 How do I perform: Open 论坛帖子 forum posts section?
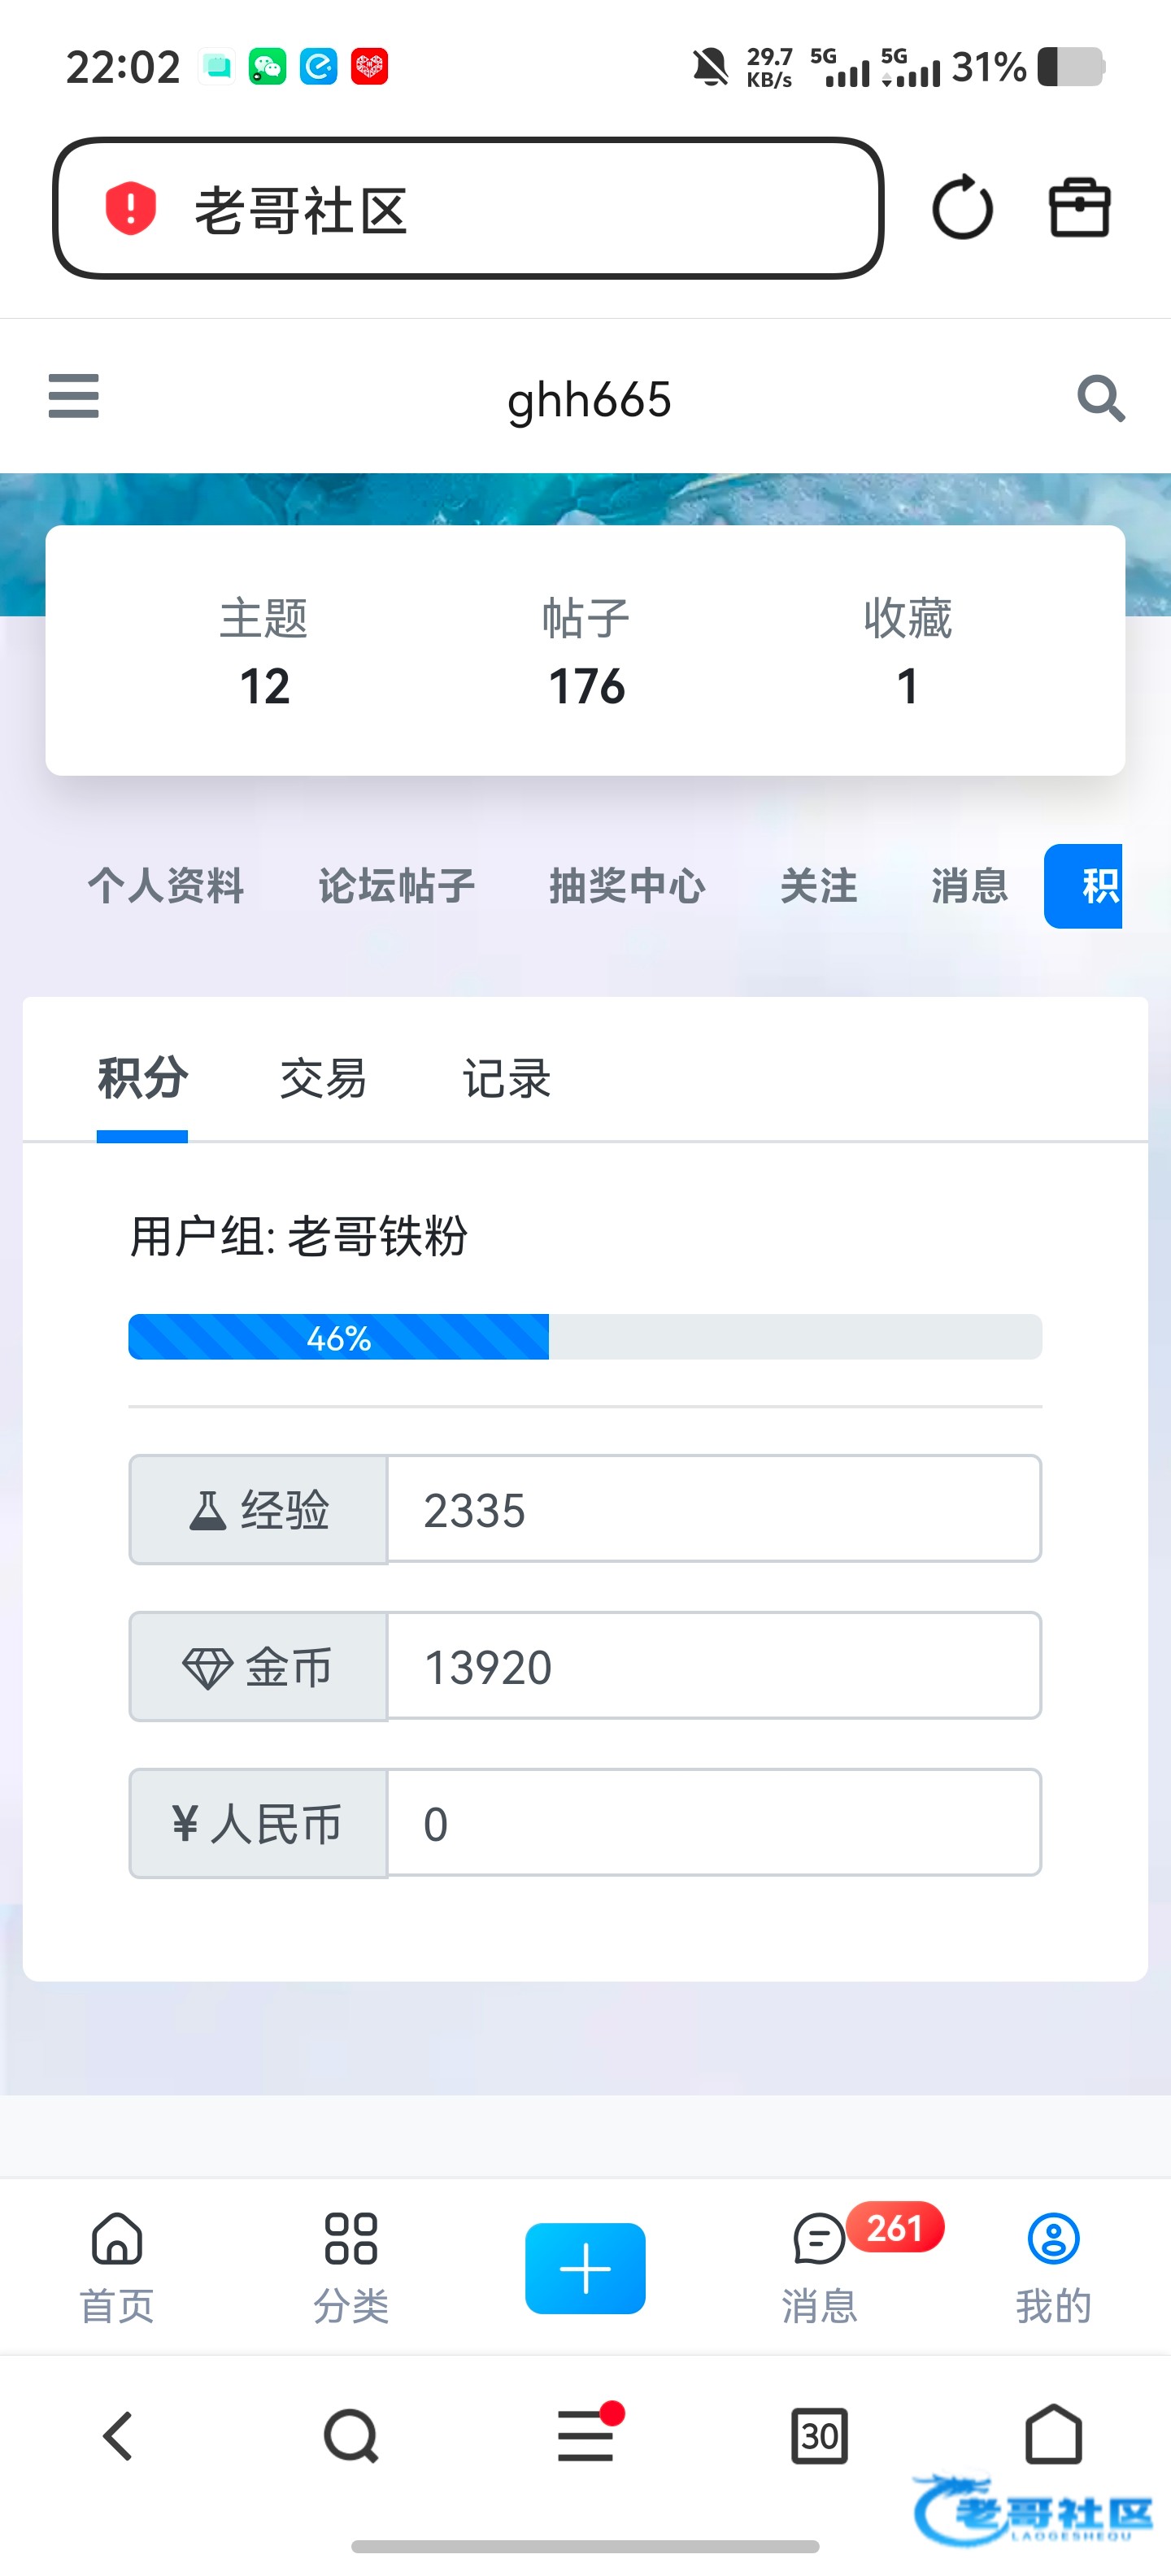pos(396,886)
